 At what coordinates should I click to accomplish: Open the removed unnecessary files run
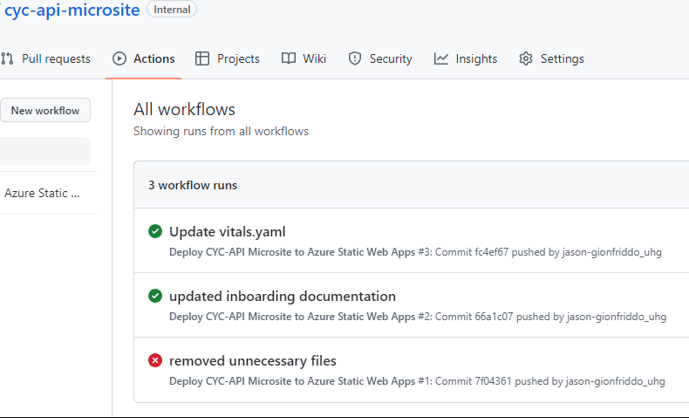tap(252, 361)
